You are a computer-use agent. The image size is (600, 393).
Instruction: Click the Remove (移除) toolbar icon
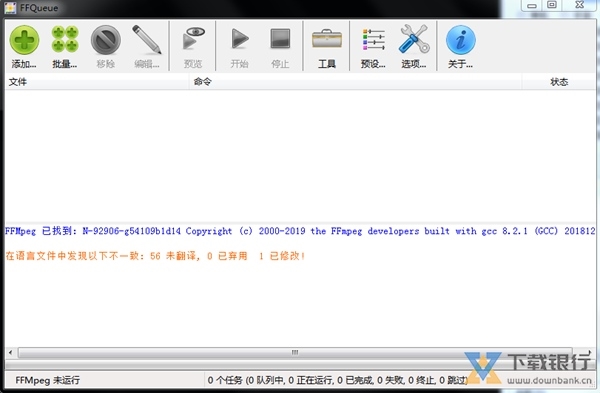pos(106,40)
